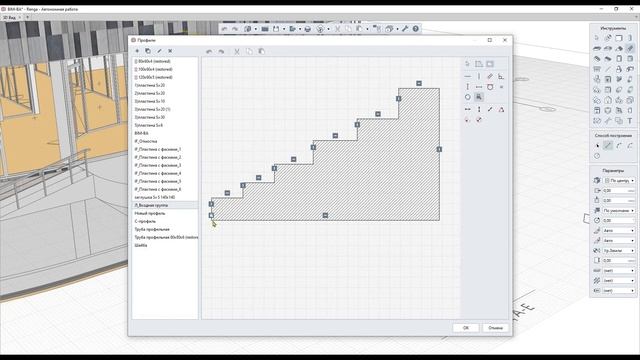The height and width of the screenshot is (360, 640).
Task: Click horizontal constraint marker on top edge
Action: click(419, 83)
